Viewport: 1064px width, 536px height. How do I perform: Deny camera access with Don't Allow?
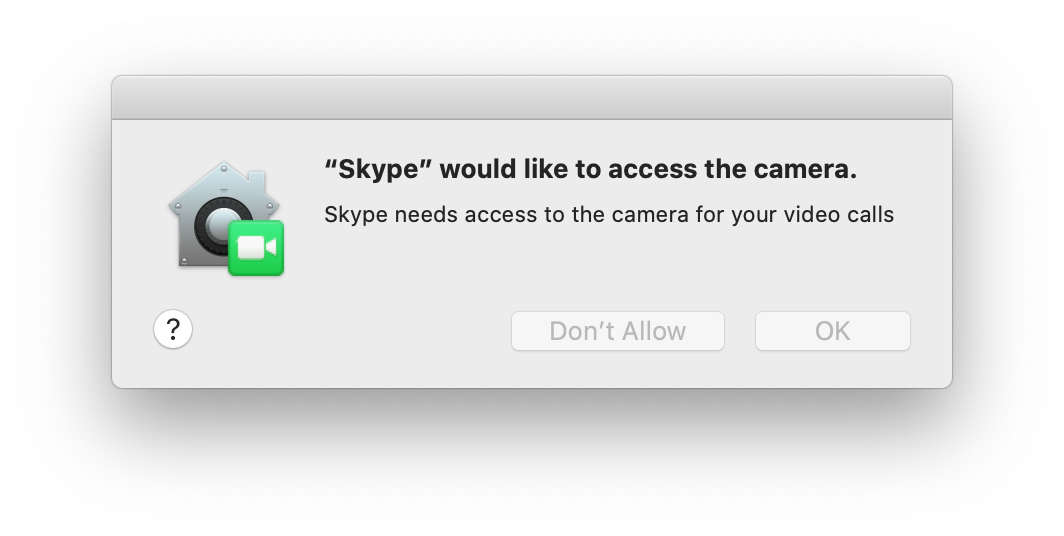618,331
